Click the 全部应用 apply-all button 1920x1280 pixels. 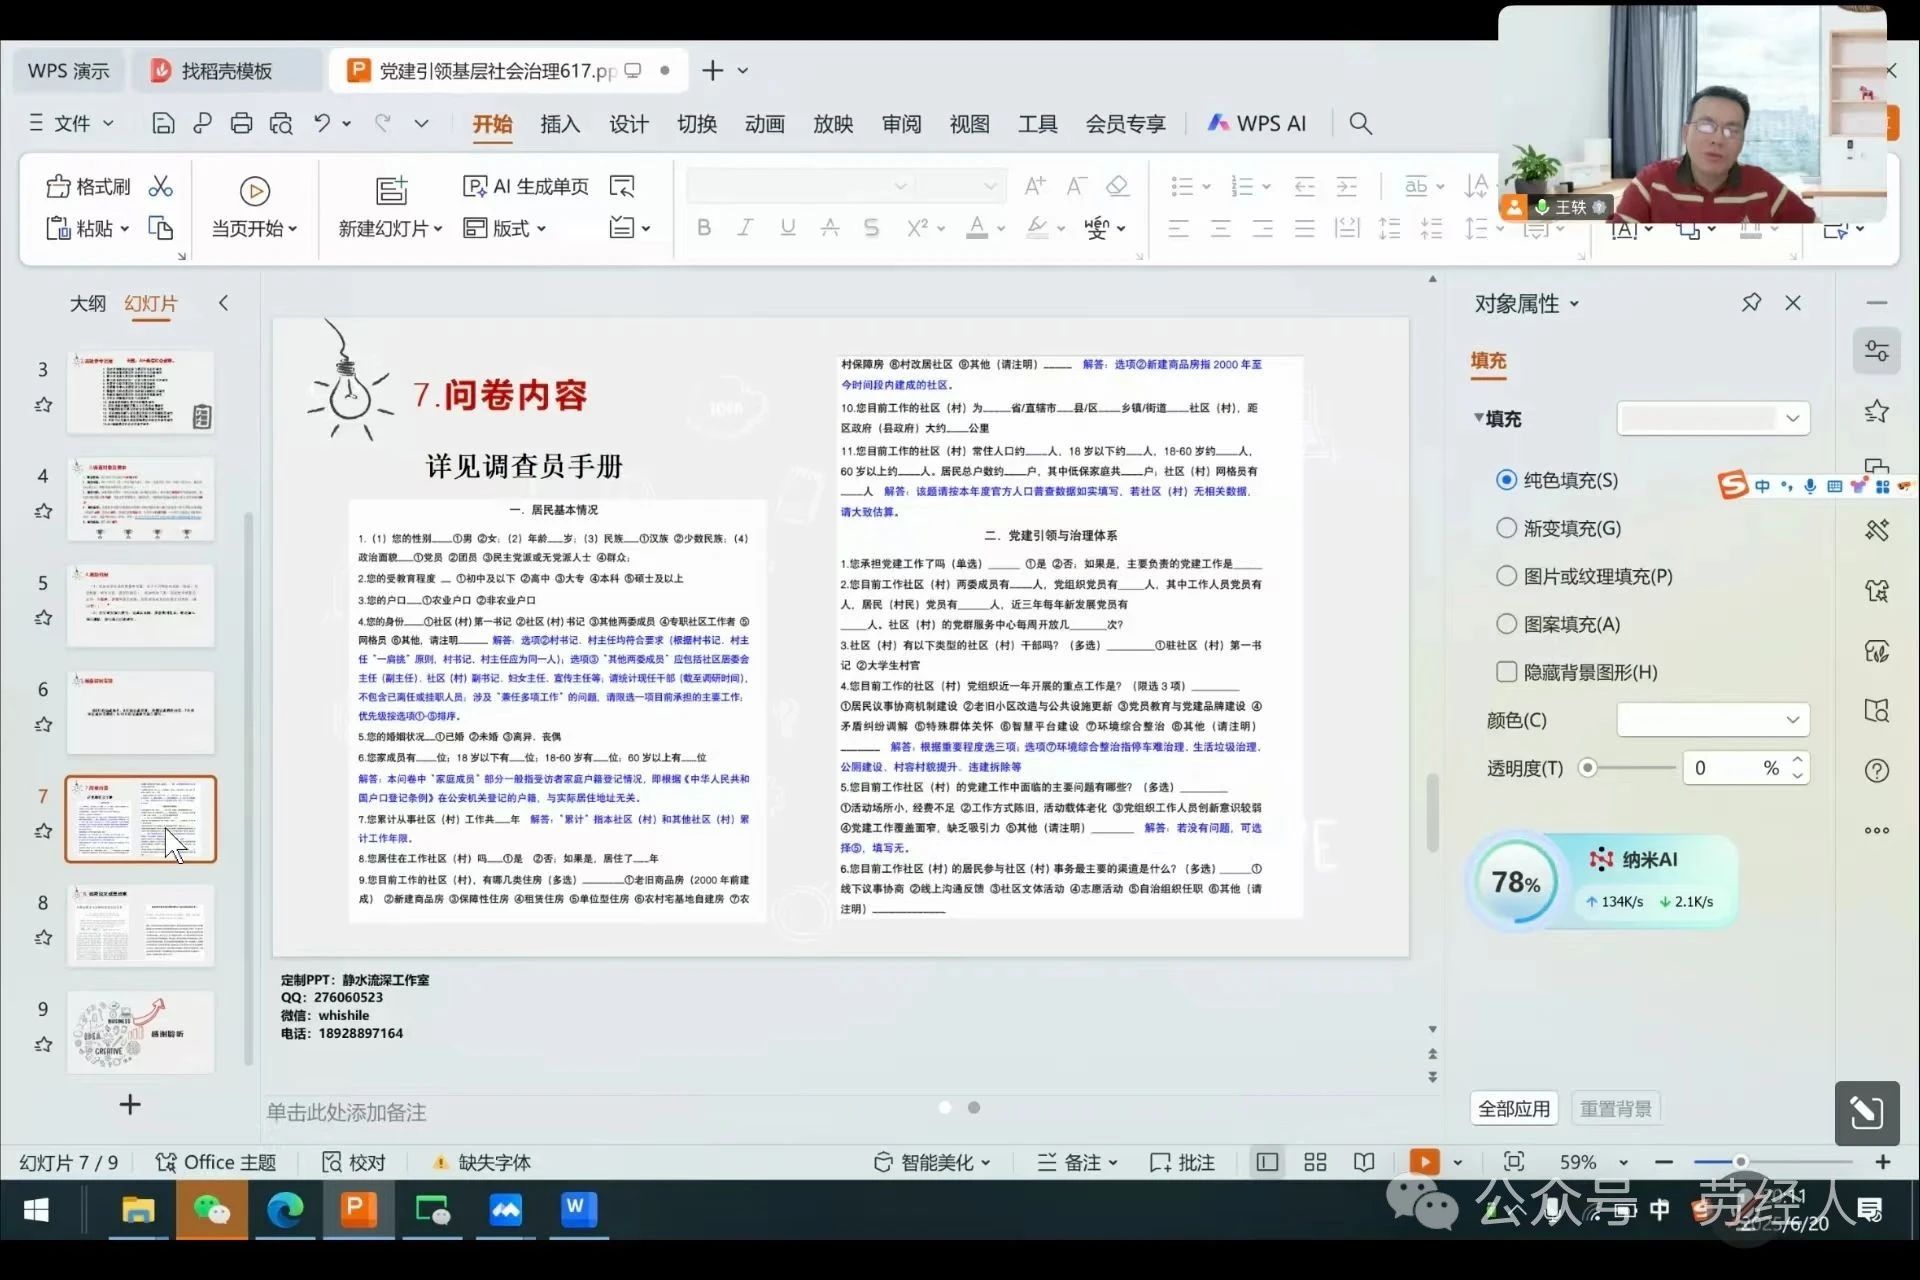(1513, 1108)
